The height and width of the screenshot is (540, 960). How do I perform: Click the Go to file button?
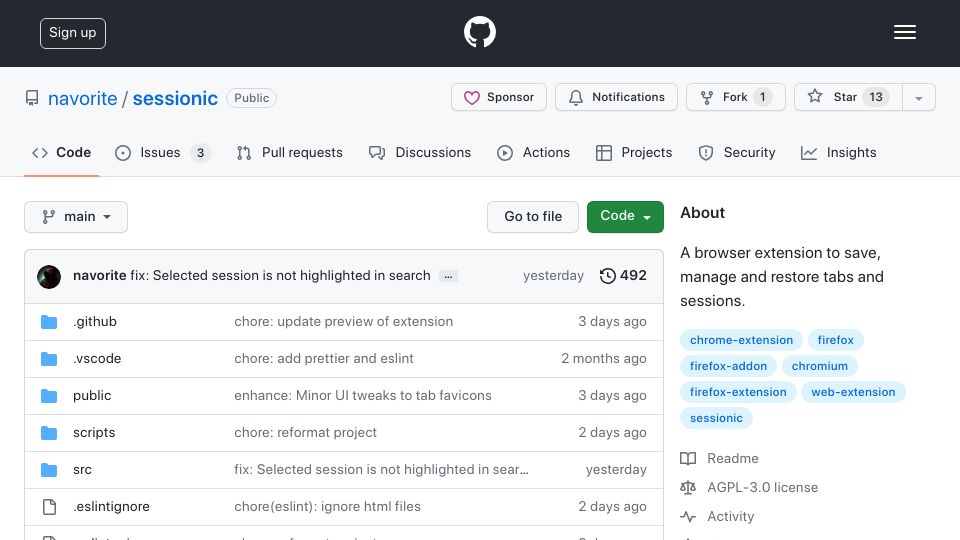533,217
